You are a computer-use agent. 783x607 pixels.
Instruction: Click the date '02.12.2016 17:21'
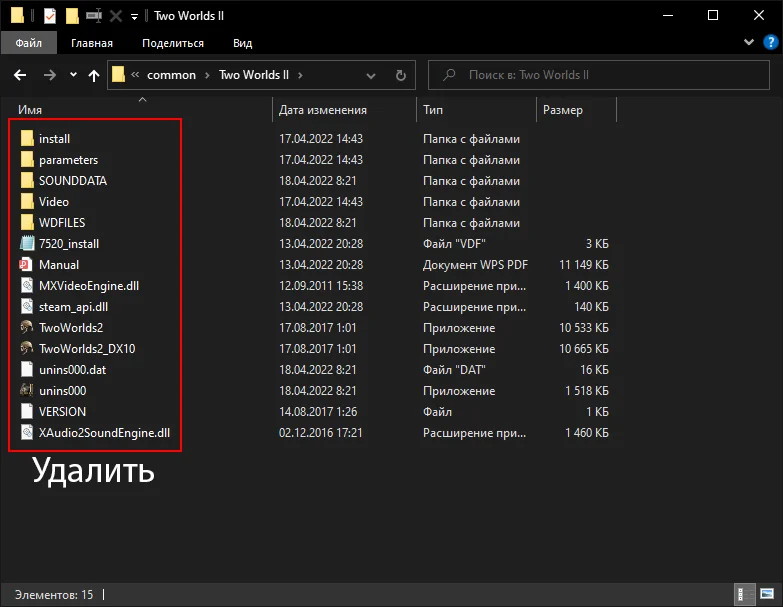coord(321,433)
